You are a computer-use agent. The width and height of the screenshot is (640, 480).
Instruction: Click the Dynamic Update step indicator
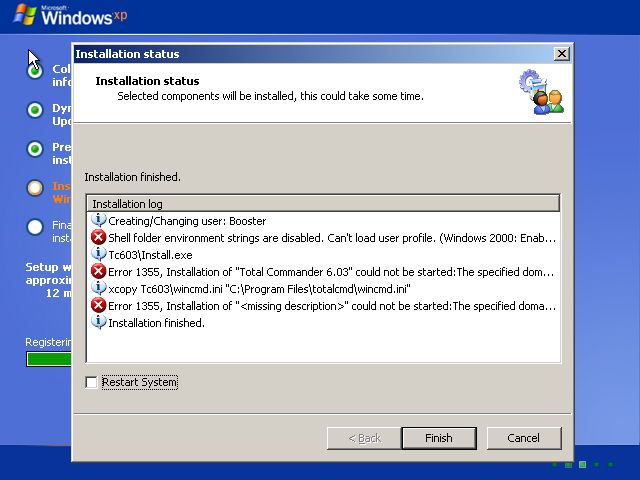(x=35, y=110)
